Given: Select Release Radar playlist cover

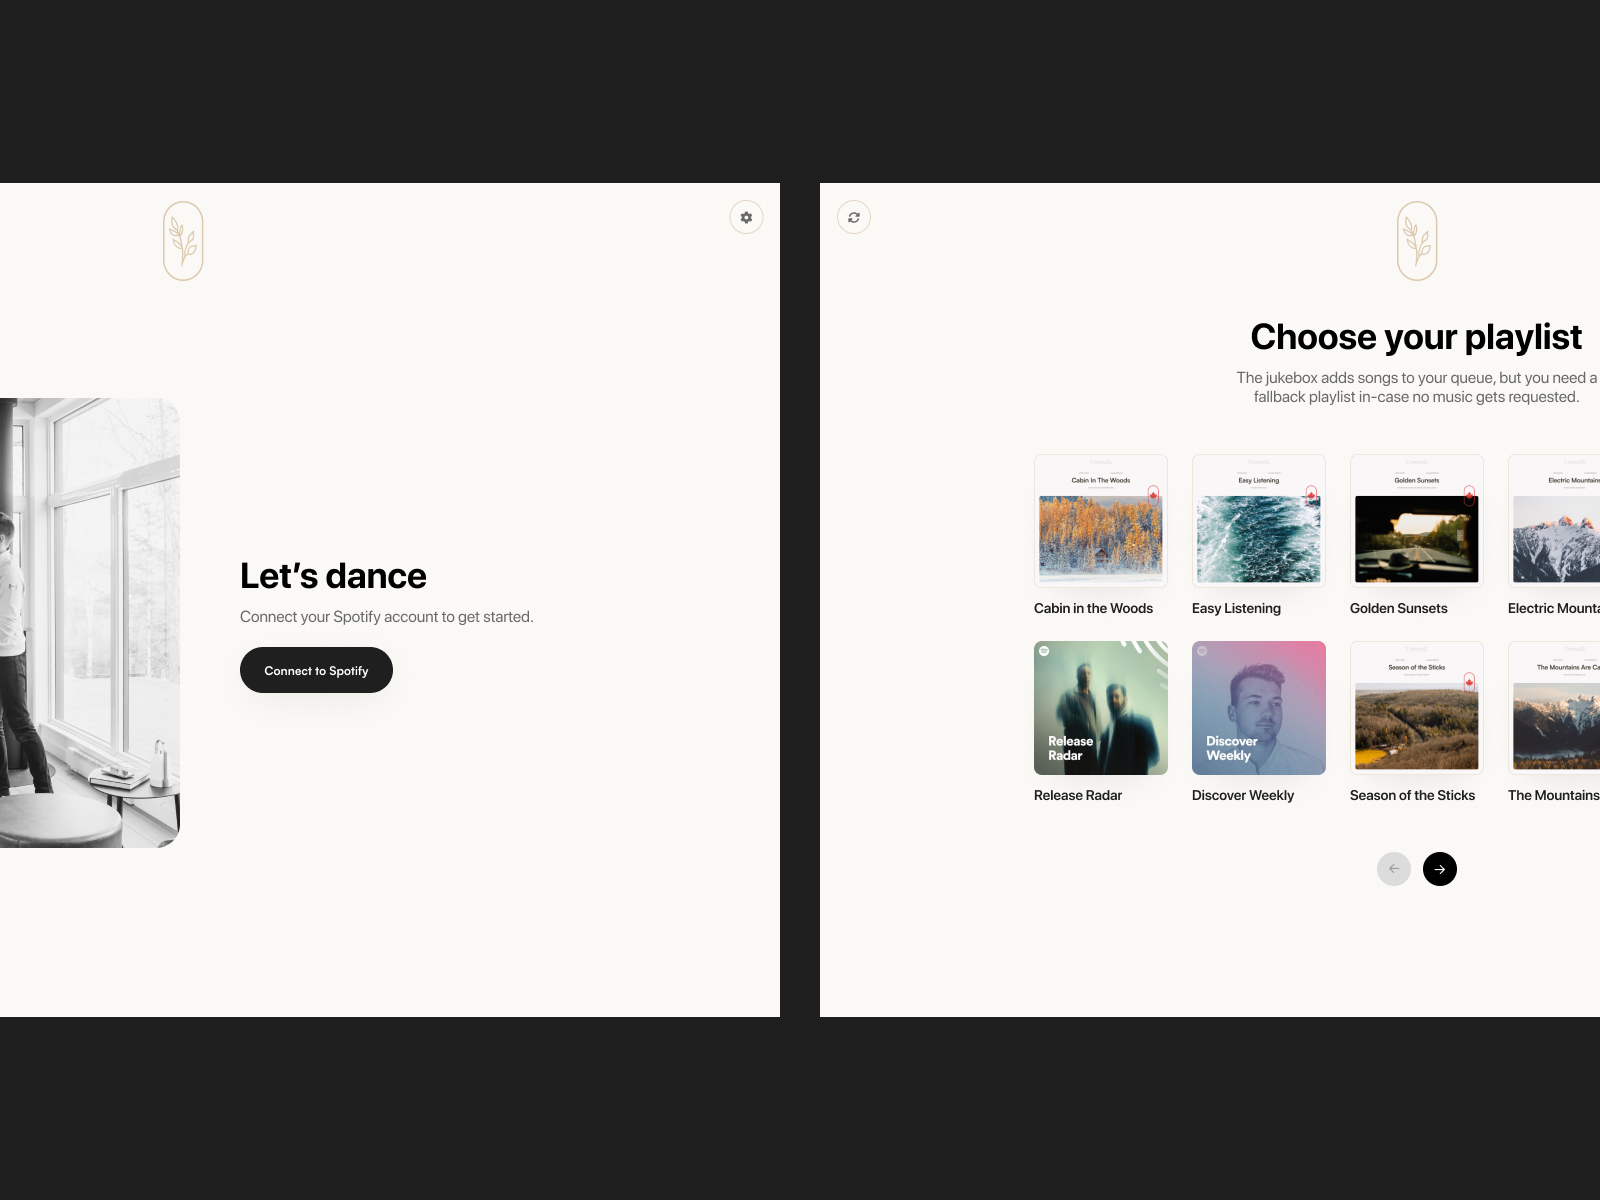Looking at the screenshot, I should tap(1100, 707).
